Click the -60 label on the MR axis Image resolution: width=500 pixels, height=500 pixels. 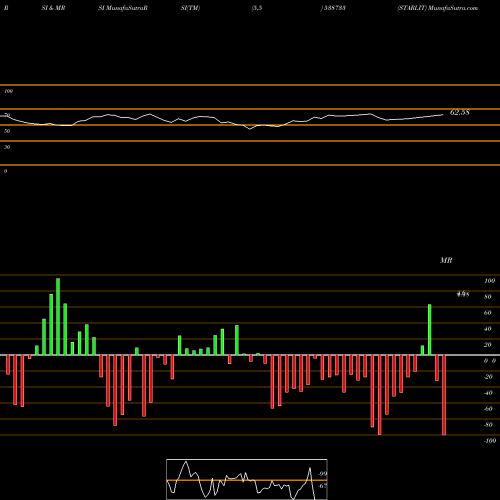click(x=488, y=409)
